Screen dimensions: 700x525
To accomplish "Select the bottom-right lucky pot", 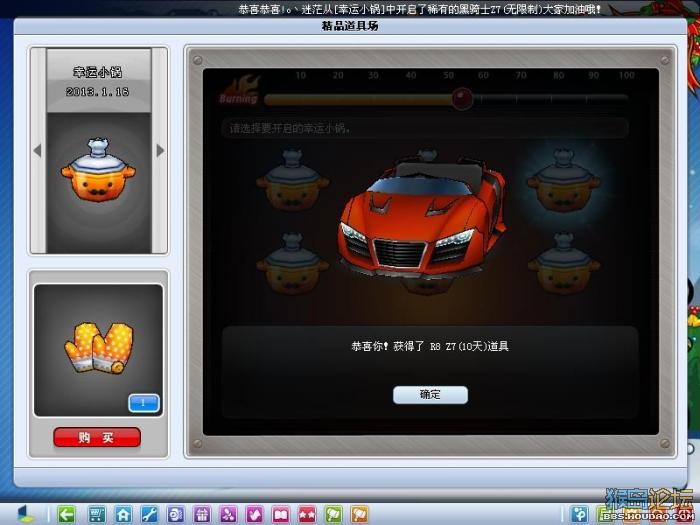I will (564, 263).
